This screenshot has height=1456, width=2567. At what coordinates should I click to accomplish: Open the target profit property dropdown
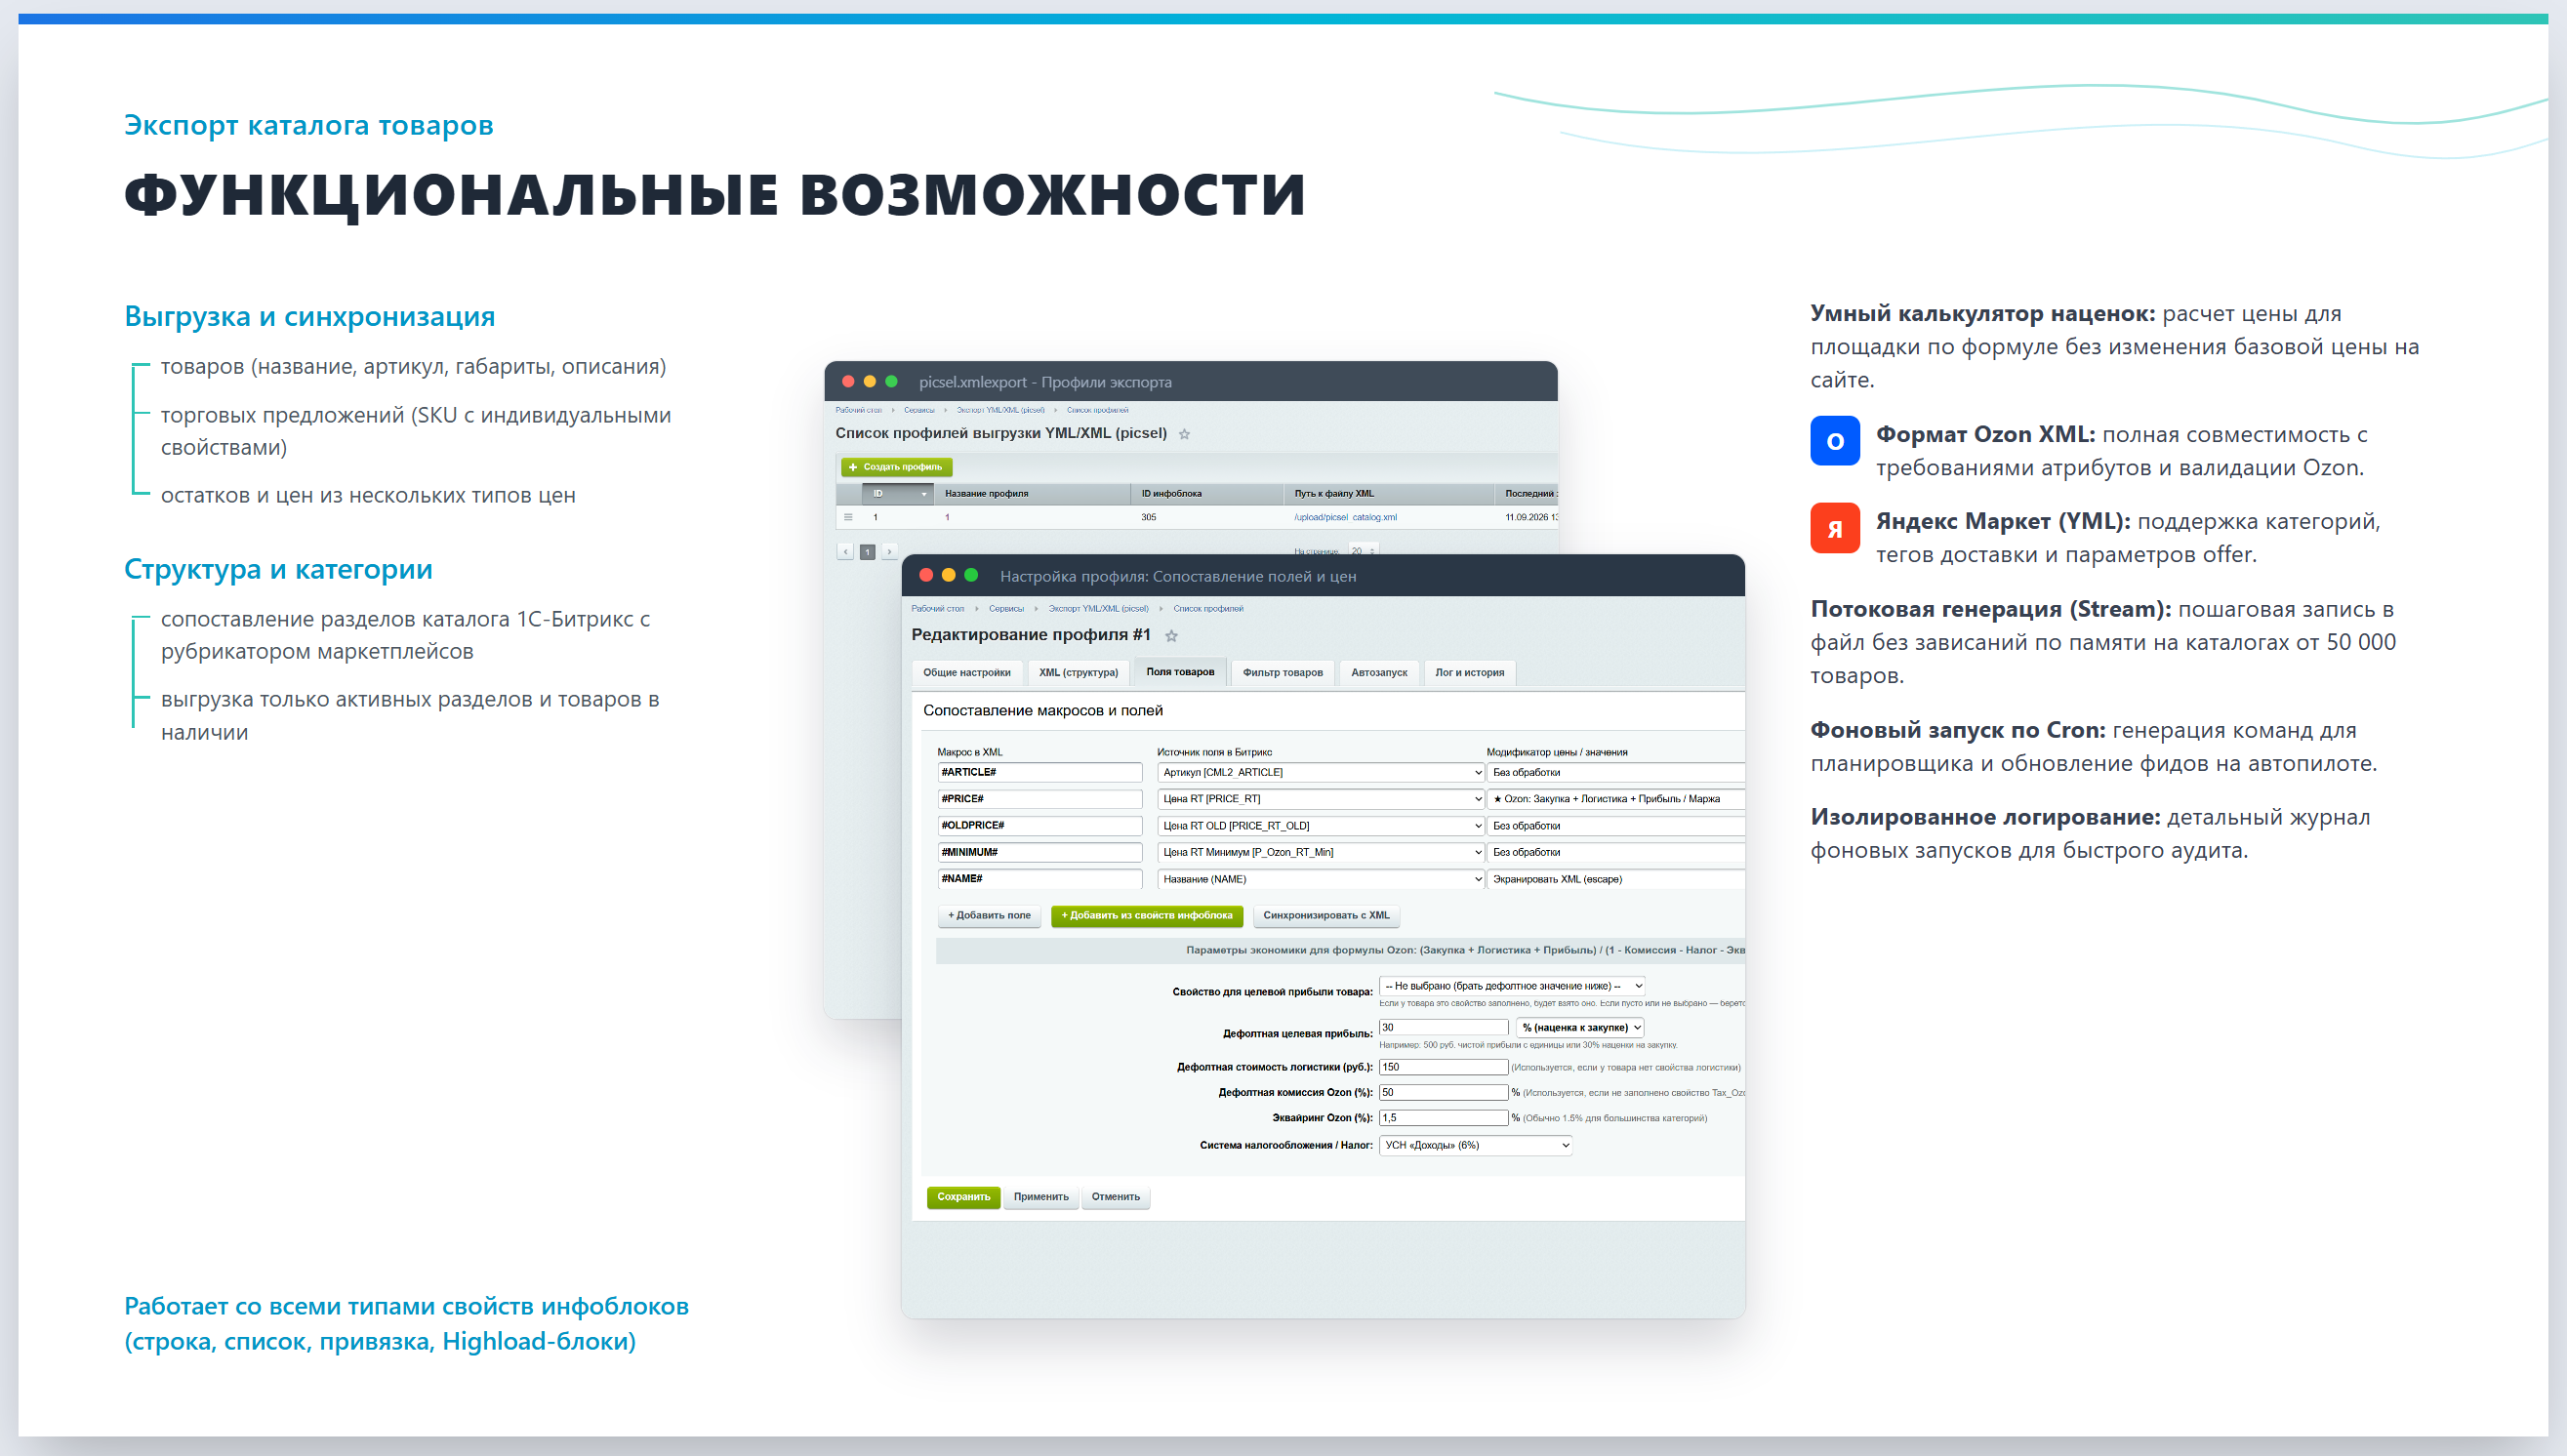[x=1511, y=986]
